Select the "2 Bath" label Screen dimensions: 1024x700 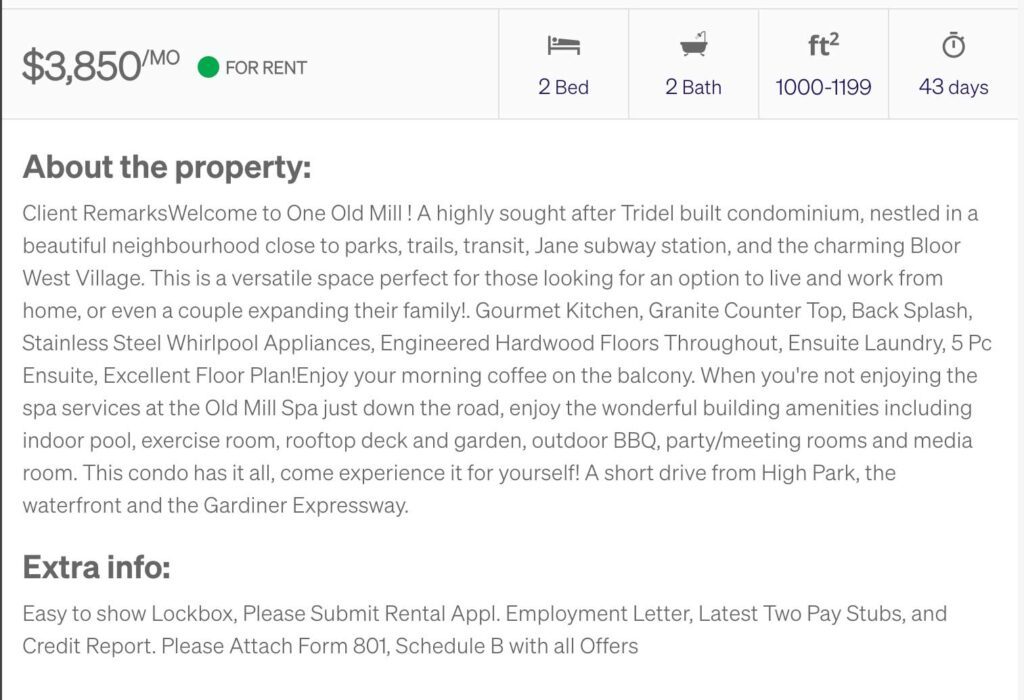pos(693,87)
